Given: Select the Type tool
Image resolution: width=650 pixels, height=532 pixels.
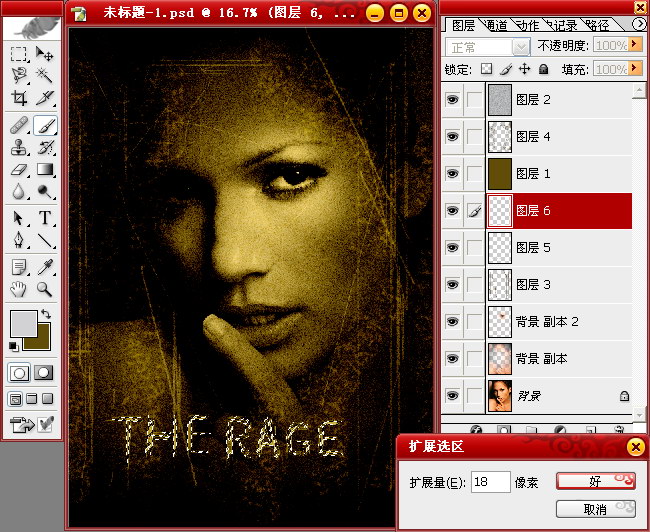Looking at the screenshot, I should tap(44, 218).
